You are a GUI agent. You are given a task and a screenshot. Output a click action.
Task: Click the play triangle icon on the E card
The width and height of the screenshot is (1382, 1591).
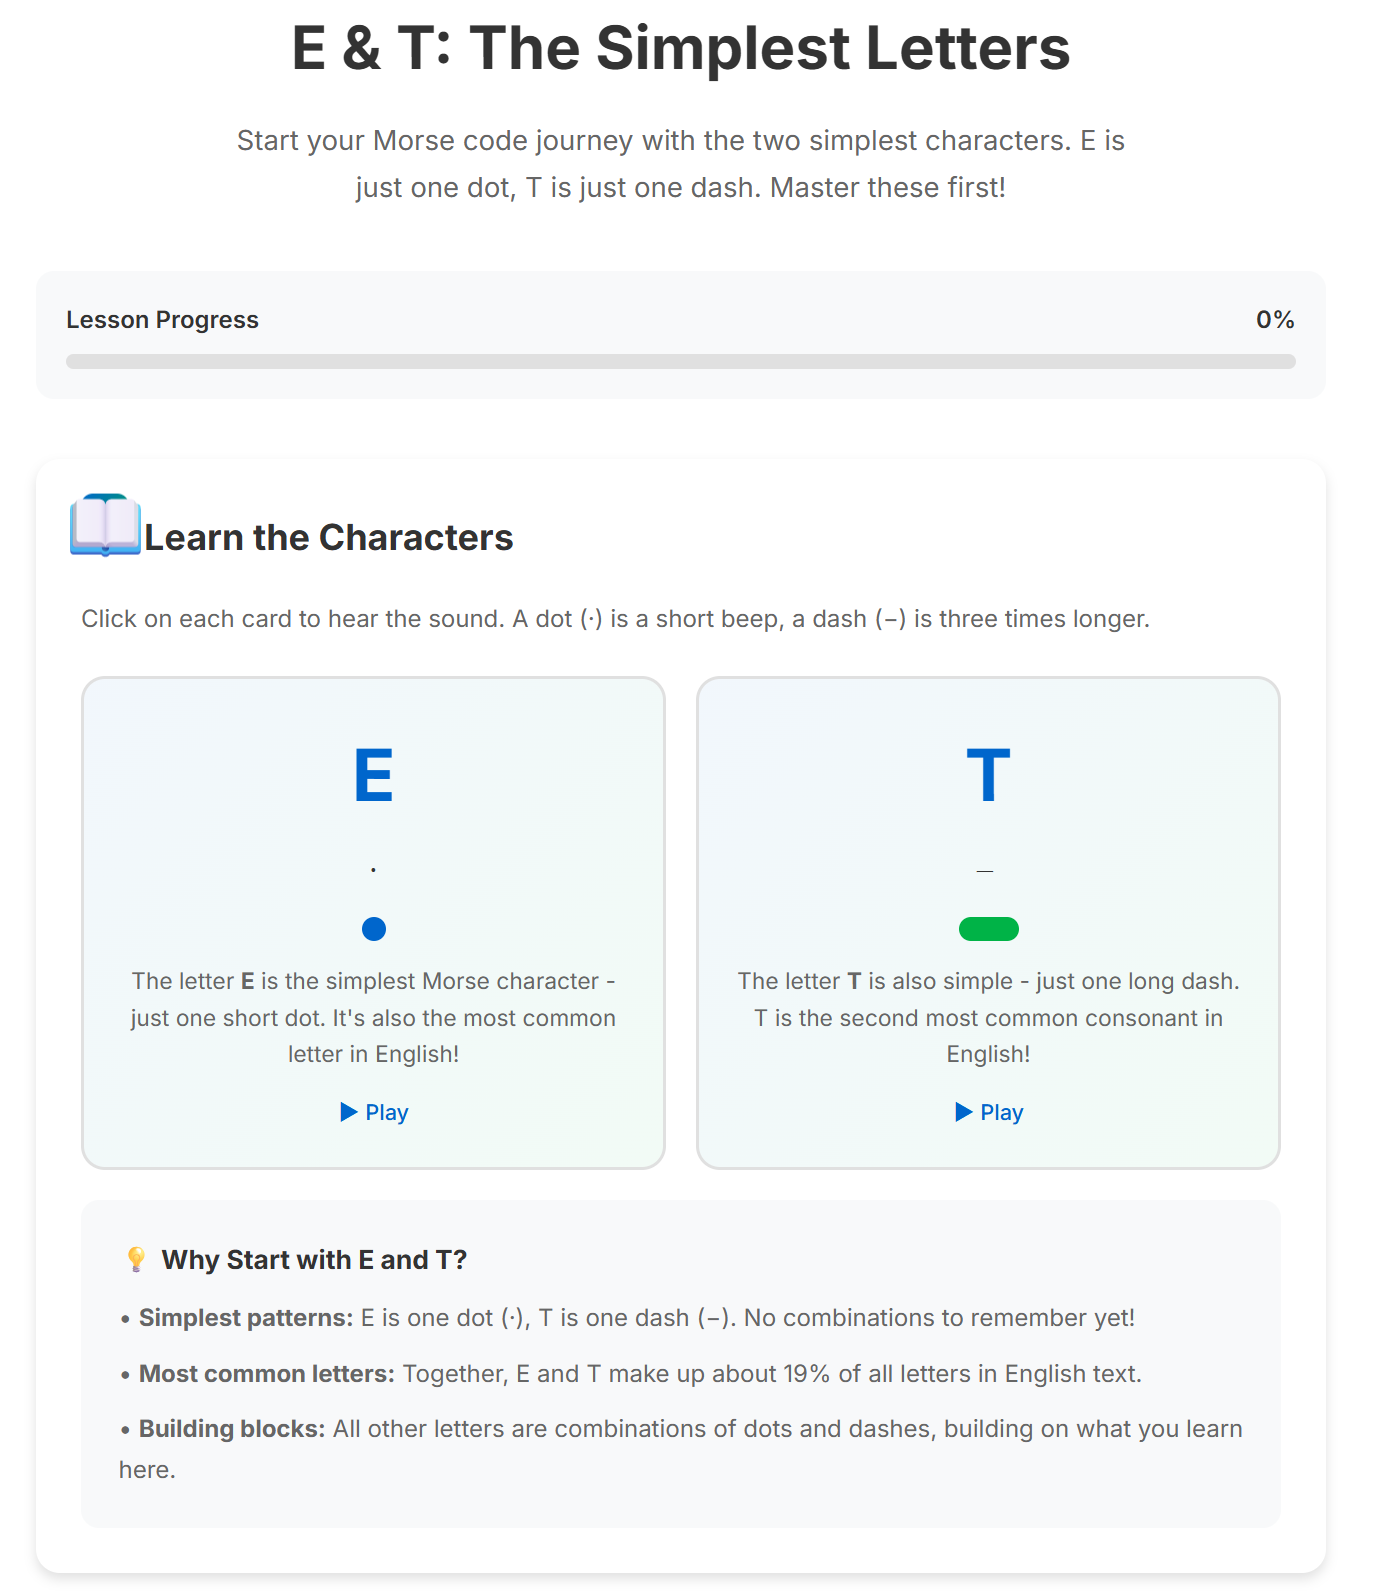click(x=348, y=1111)
